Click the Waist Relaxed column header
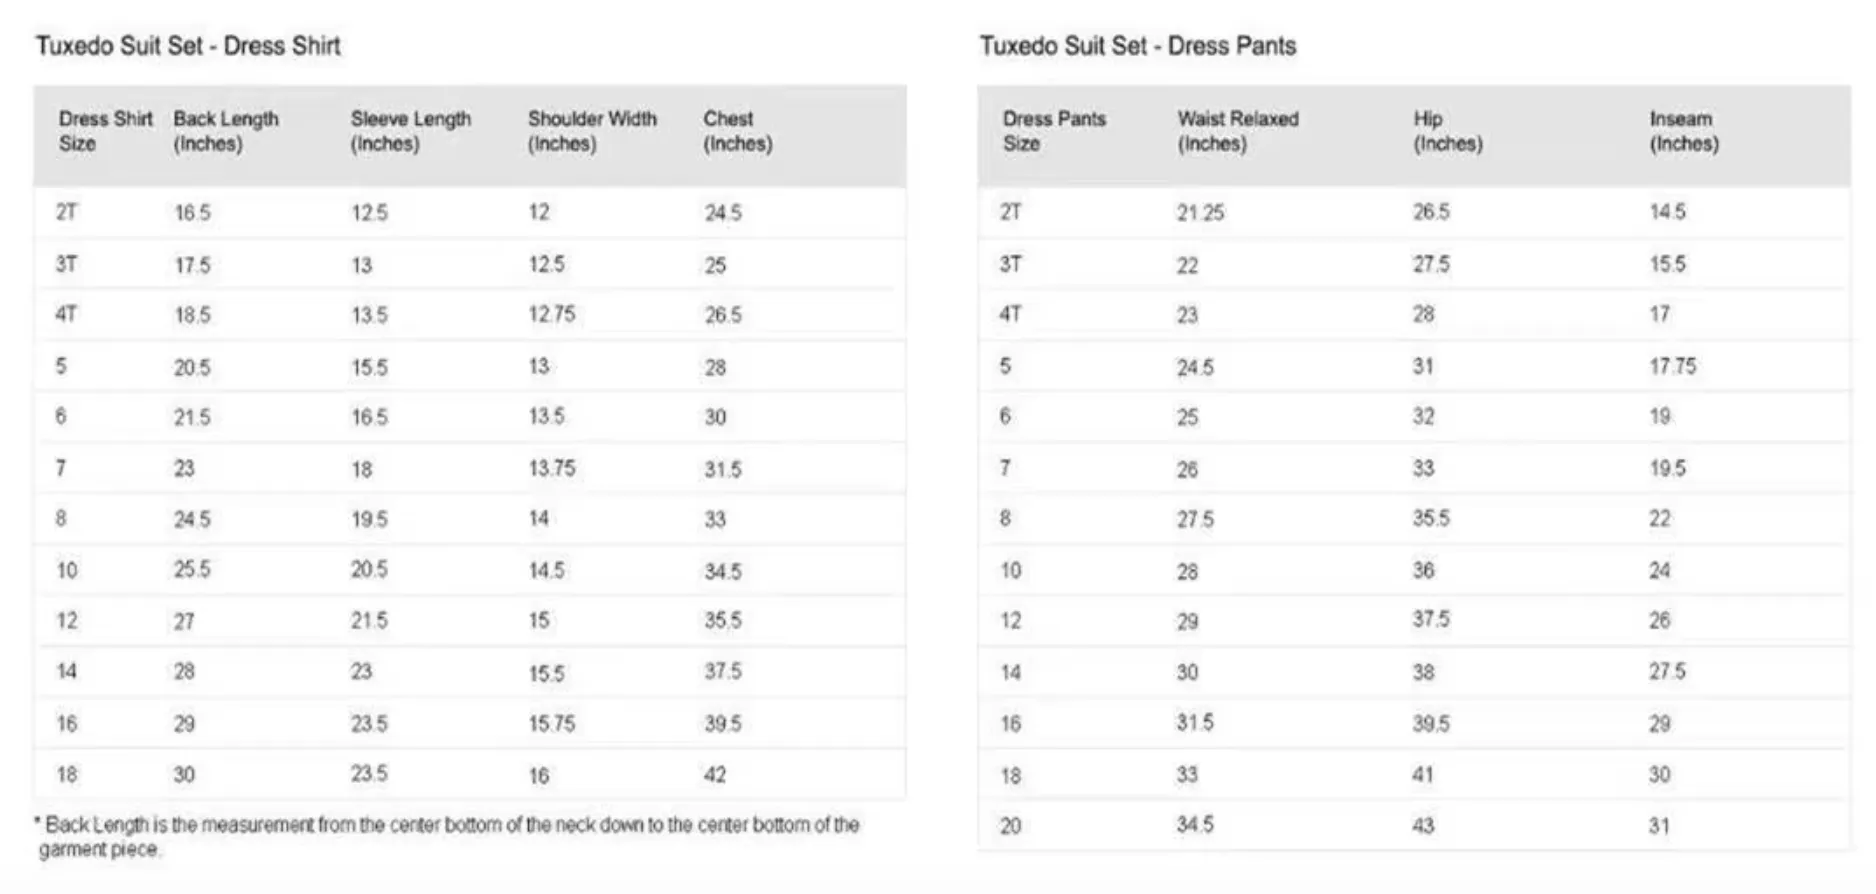This screenshot has width=1876, height=894. point(1237,131)
